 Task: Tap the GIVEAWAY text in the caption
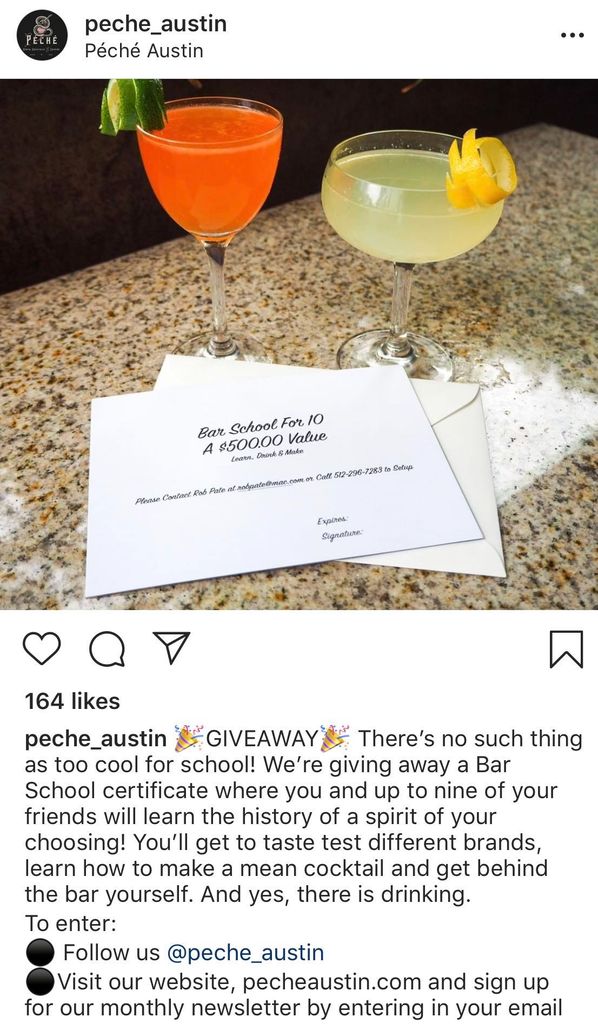click(262, 739)
